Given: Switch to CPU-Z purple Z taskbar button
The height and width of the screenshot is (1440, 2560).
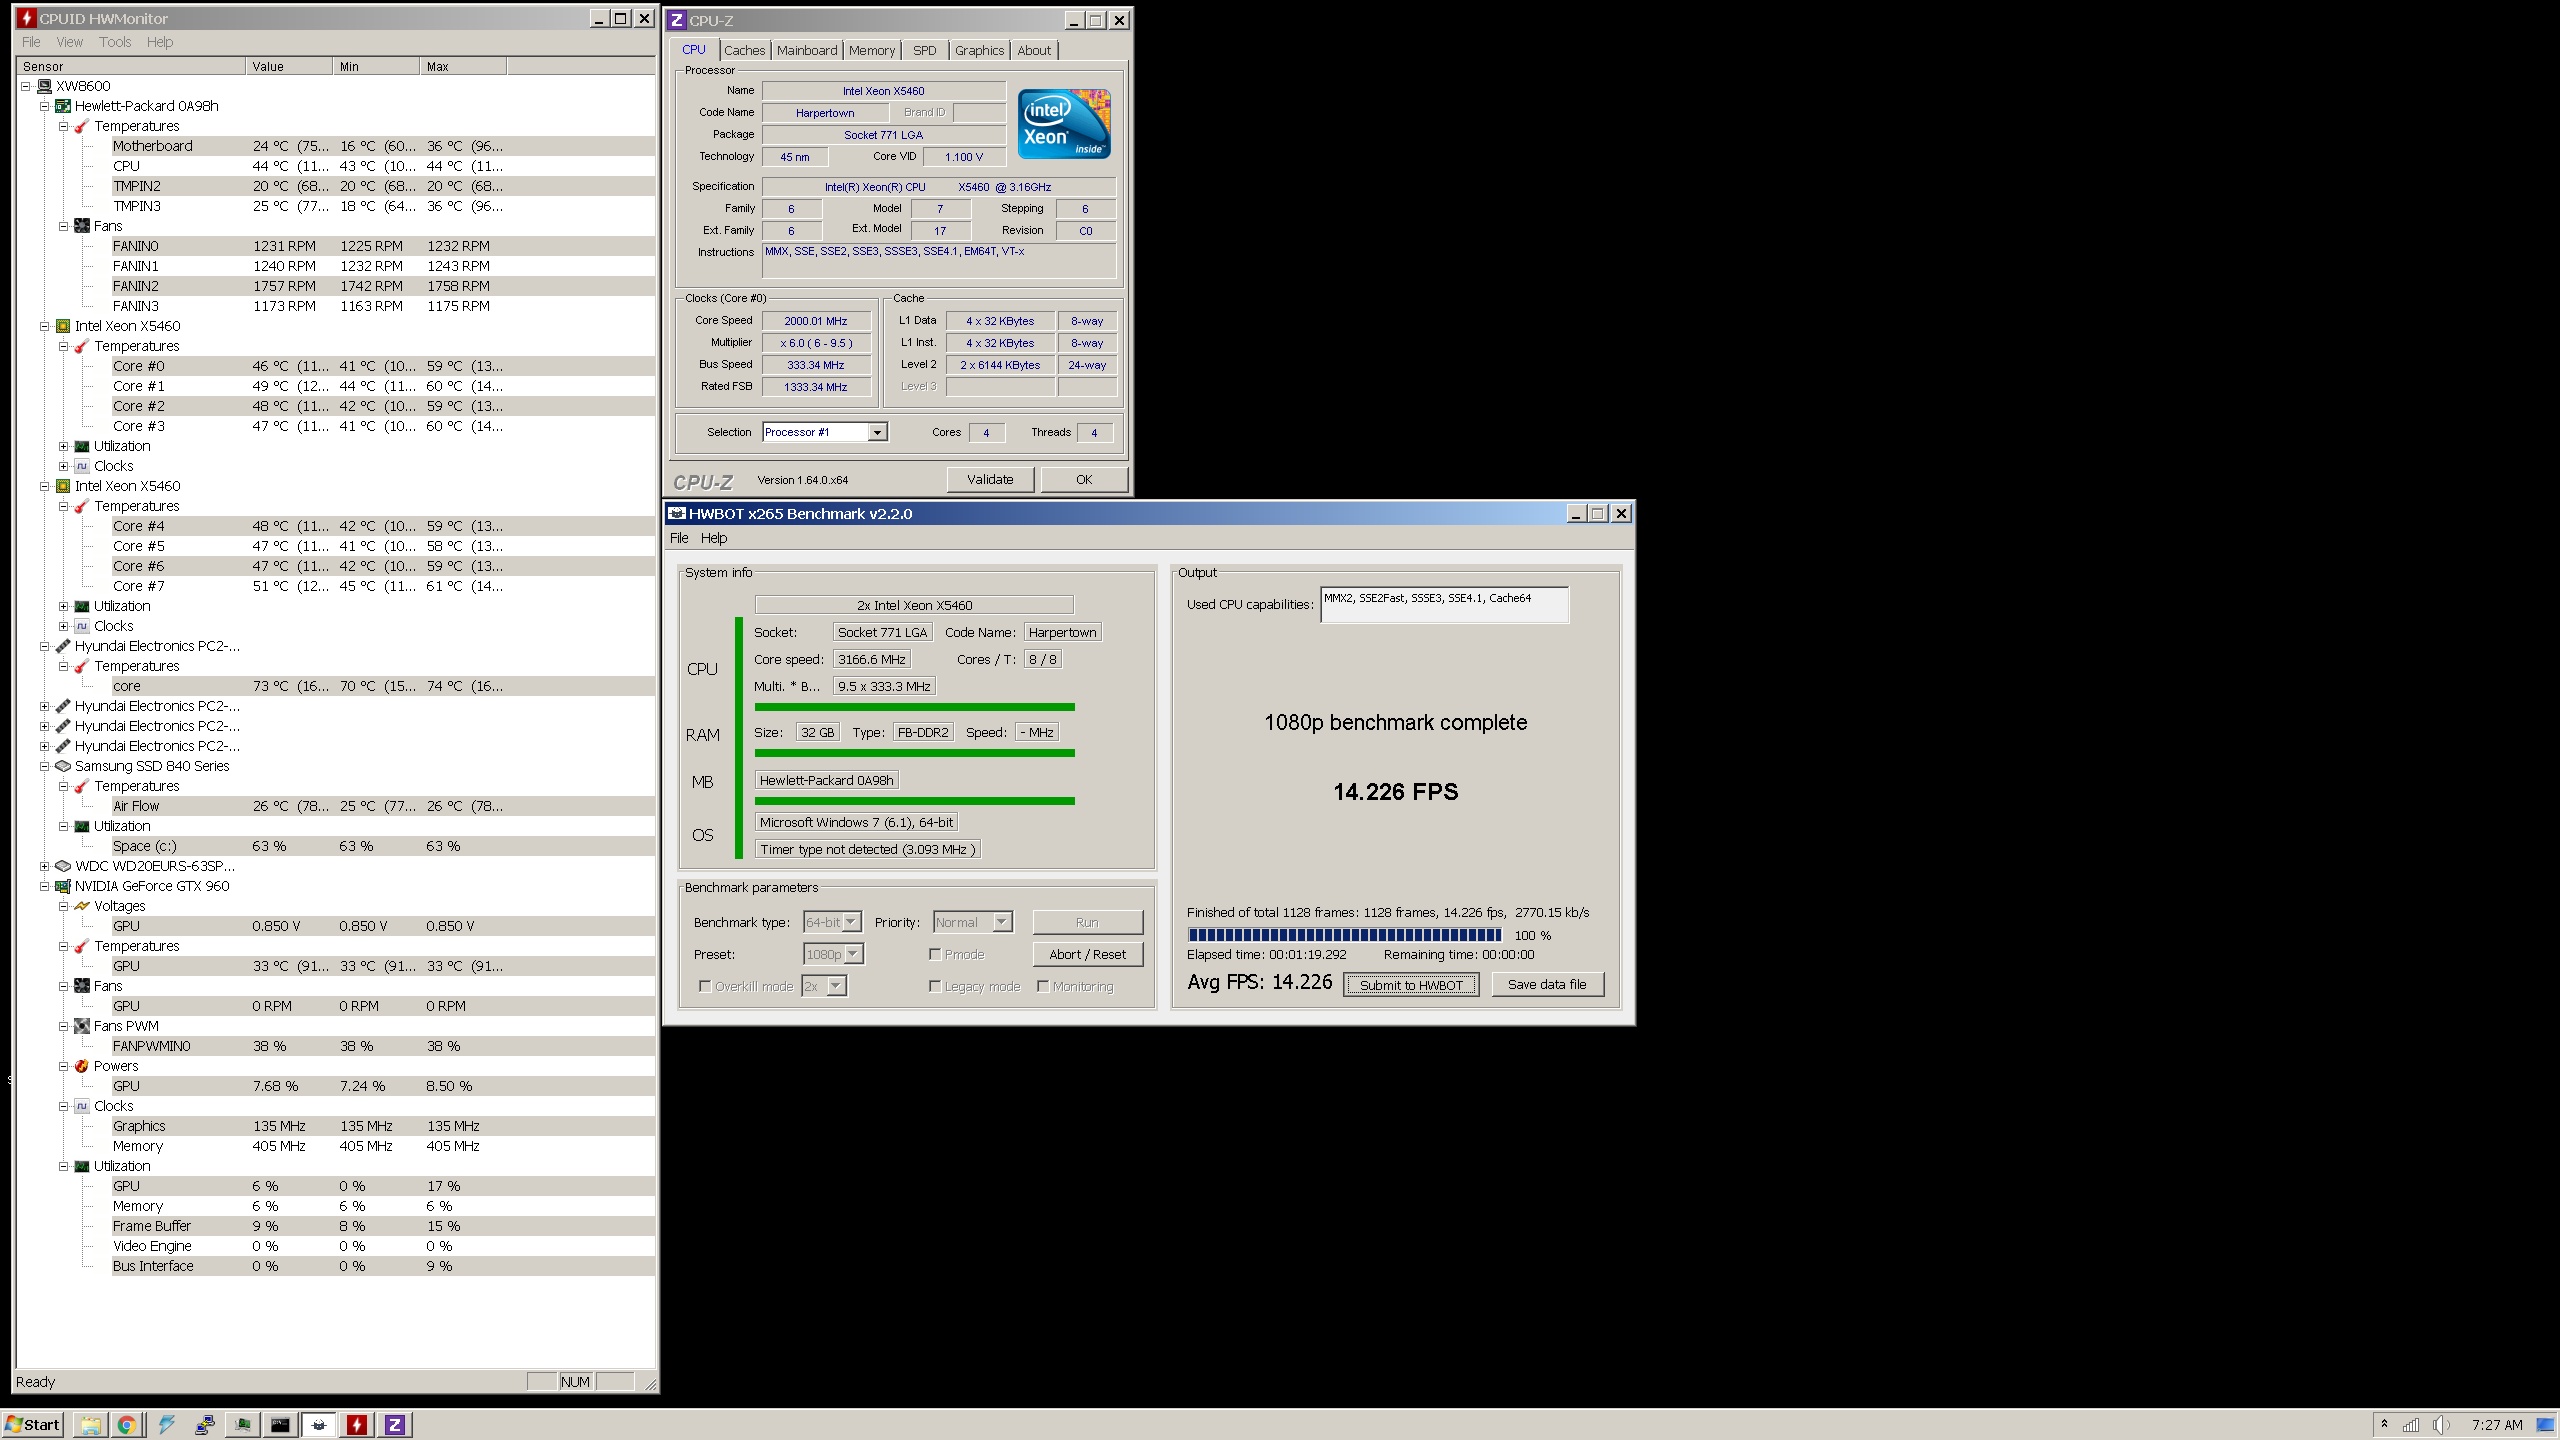Looking at the screenshot, I should (x=395, y=1425).
